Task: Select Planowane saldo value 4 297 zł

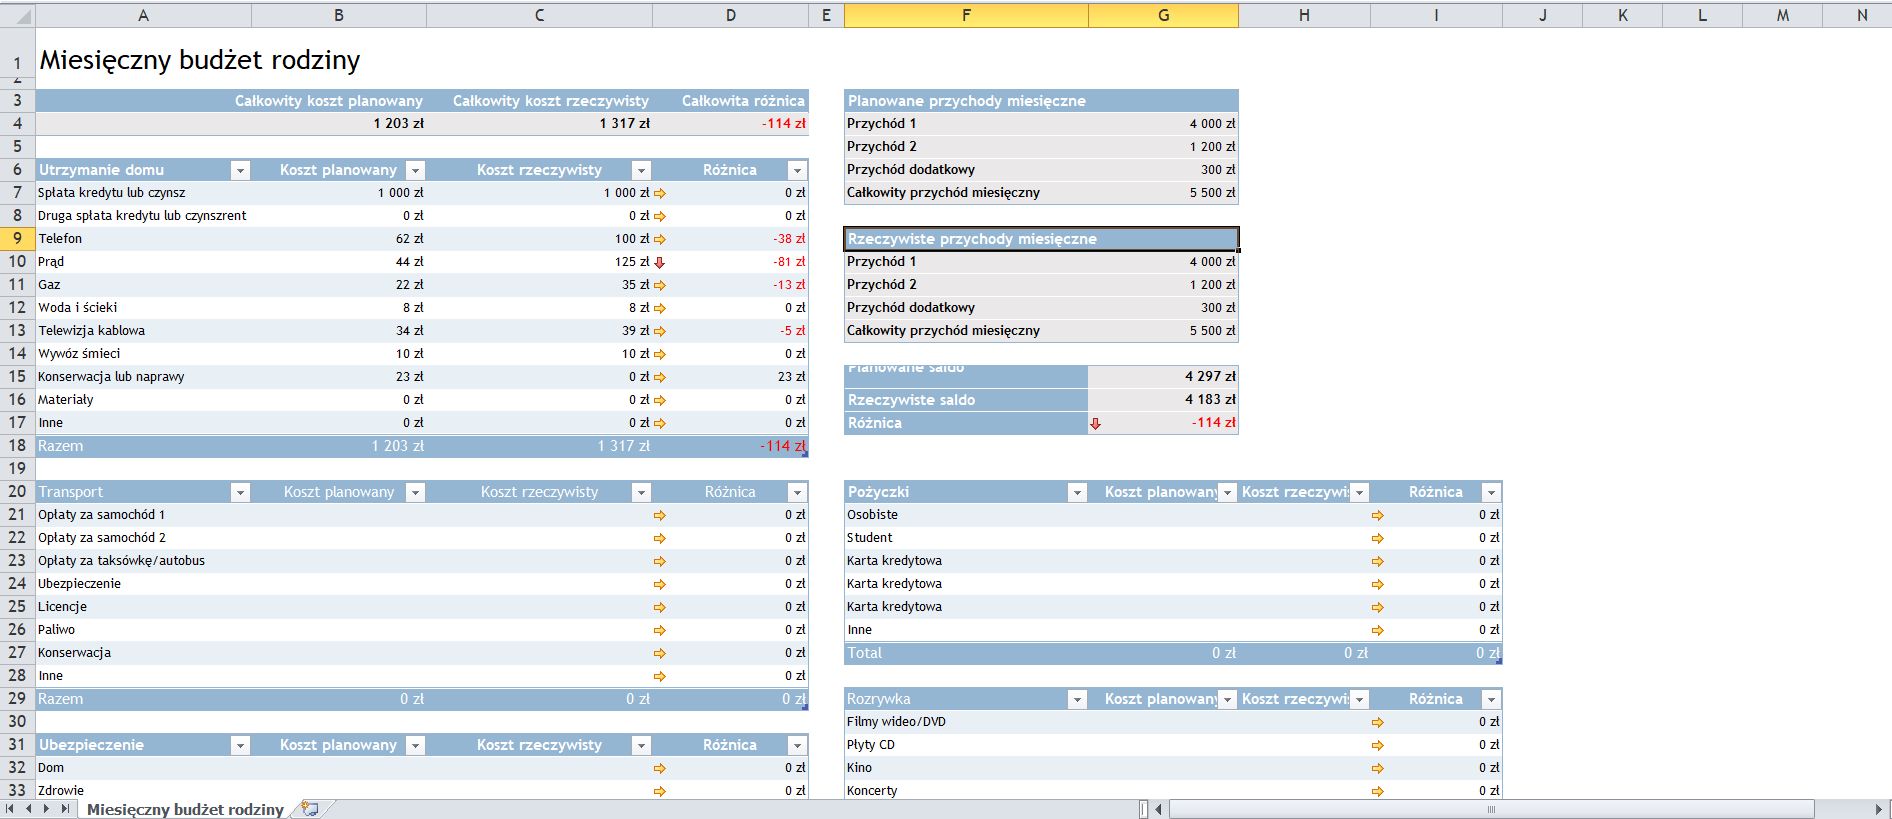Action: 1163,377
